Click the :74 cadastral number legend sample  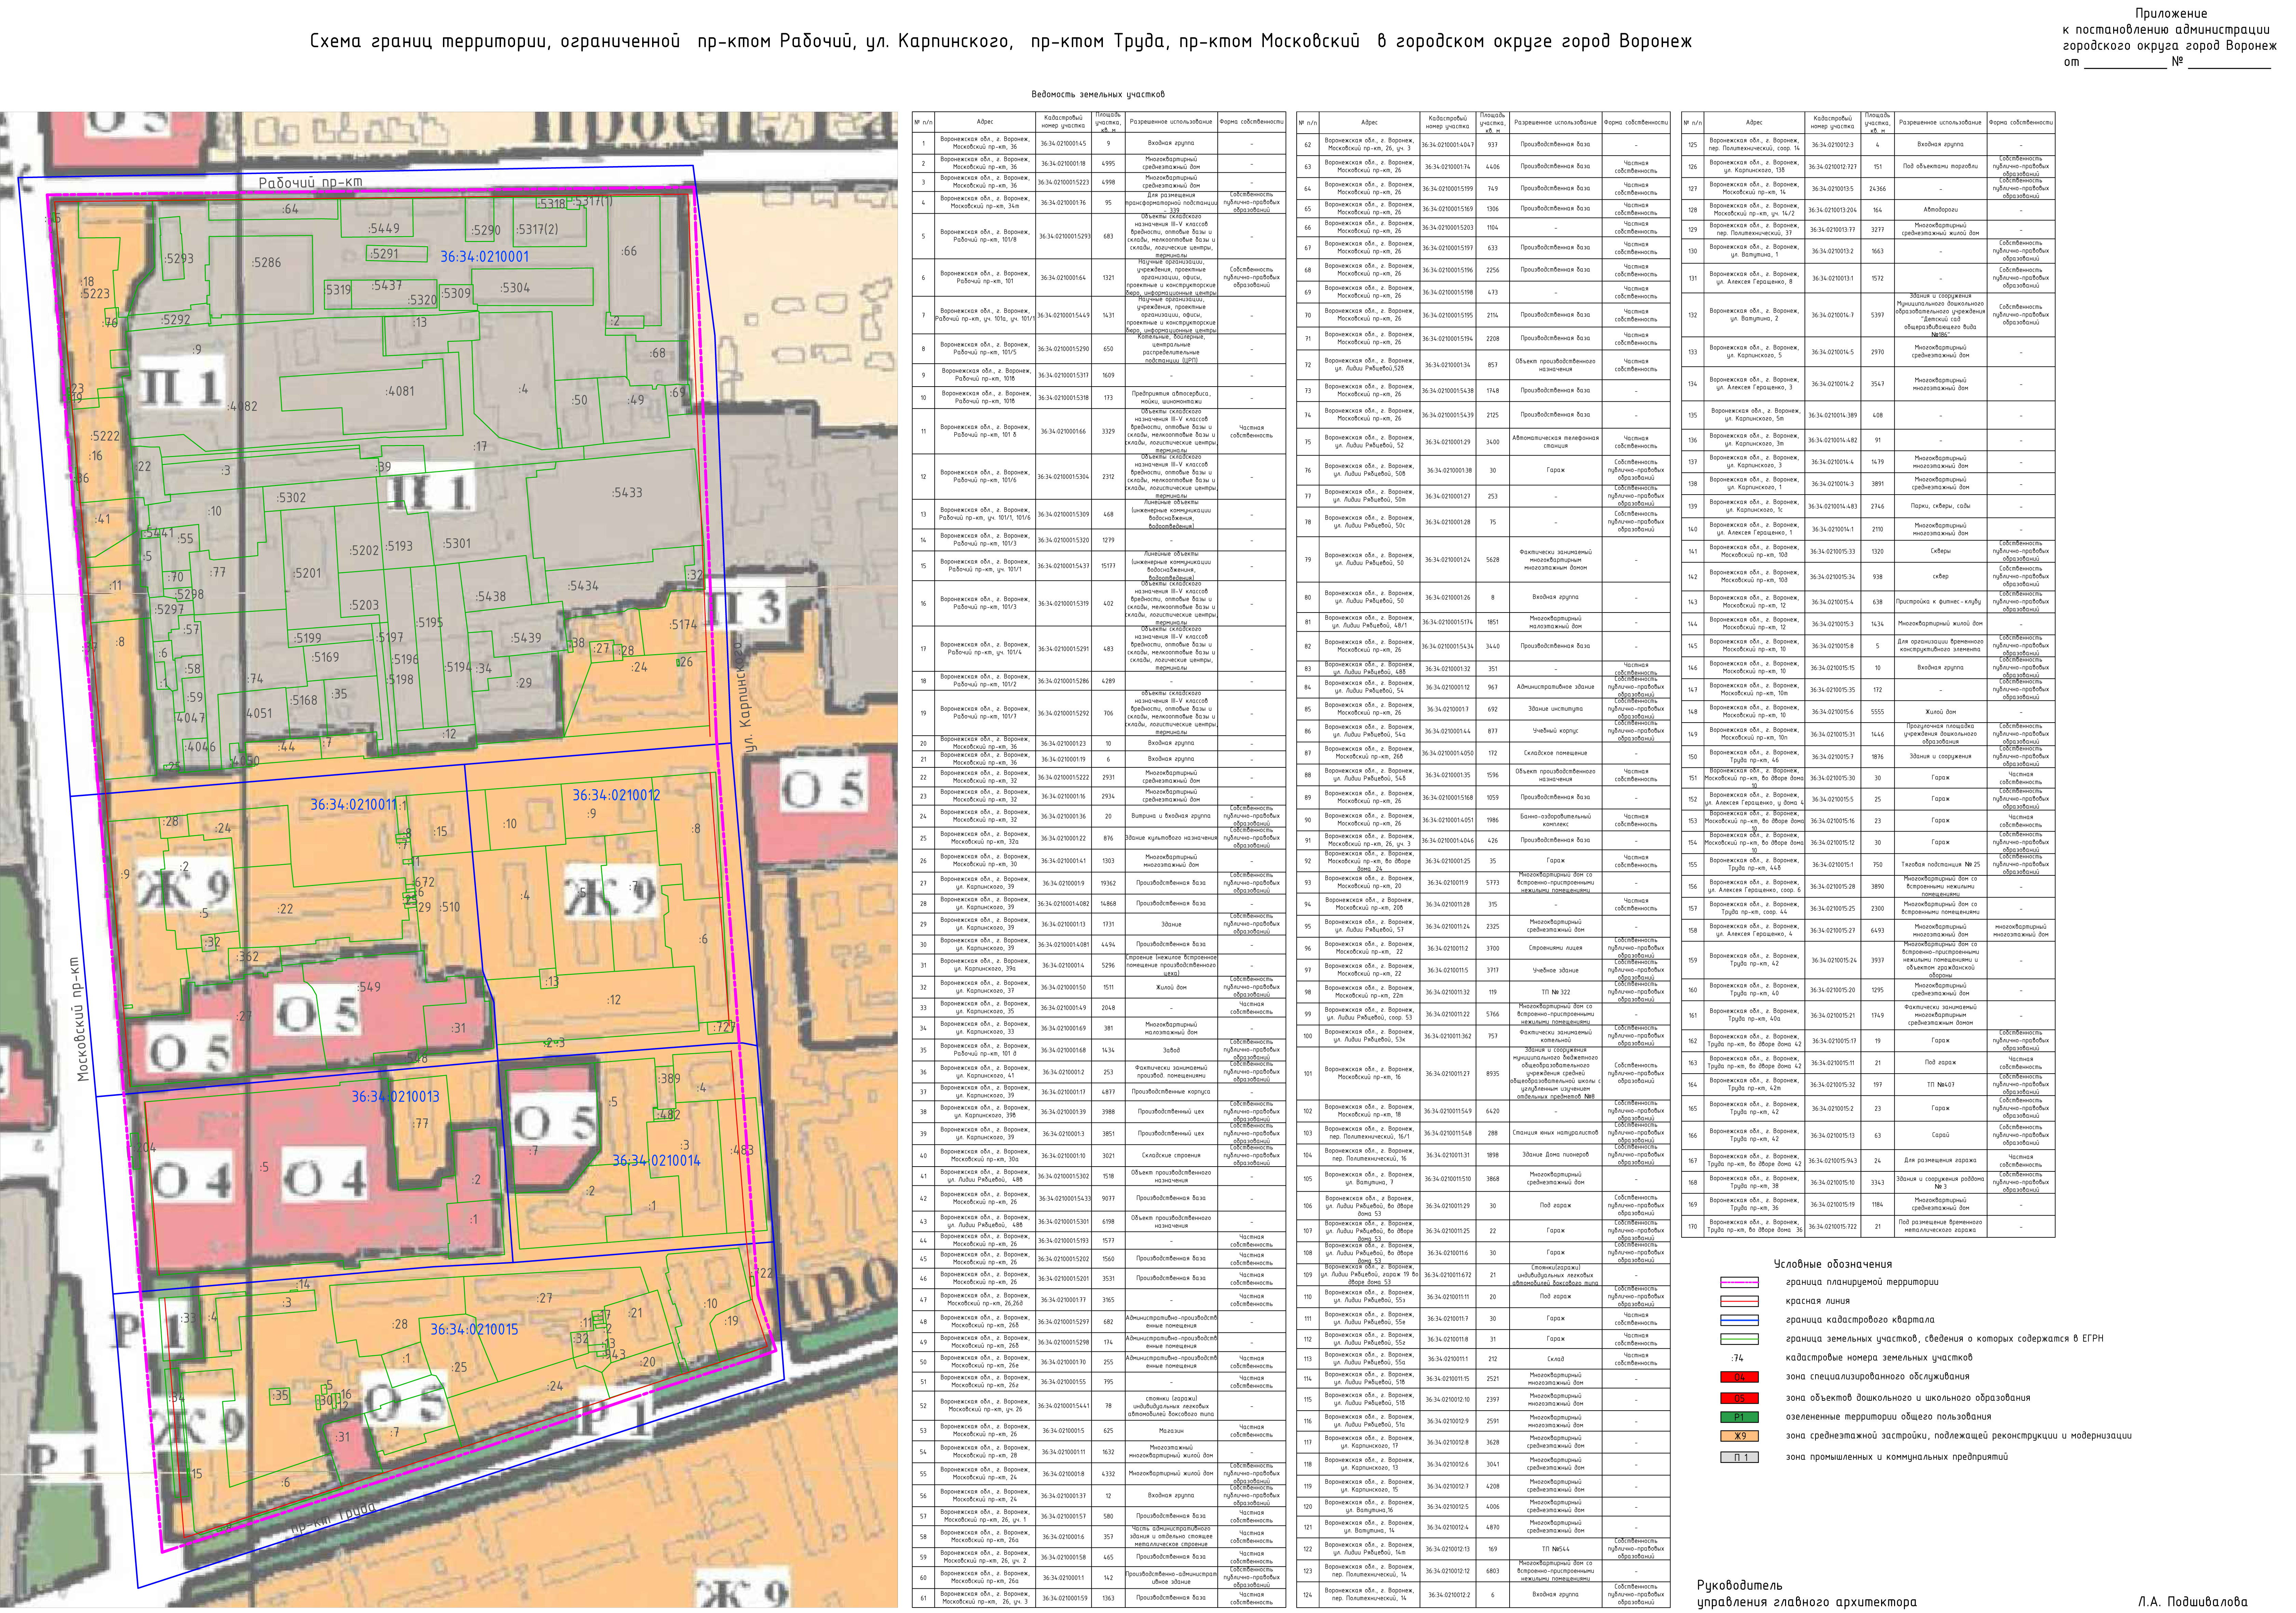coord(1738,1358)
